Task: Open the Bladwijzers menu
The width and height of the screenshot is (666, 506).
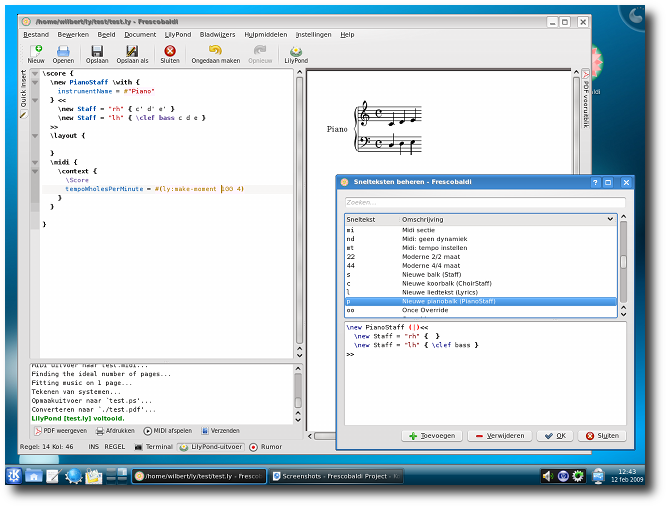Action: 217,35
